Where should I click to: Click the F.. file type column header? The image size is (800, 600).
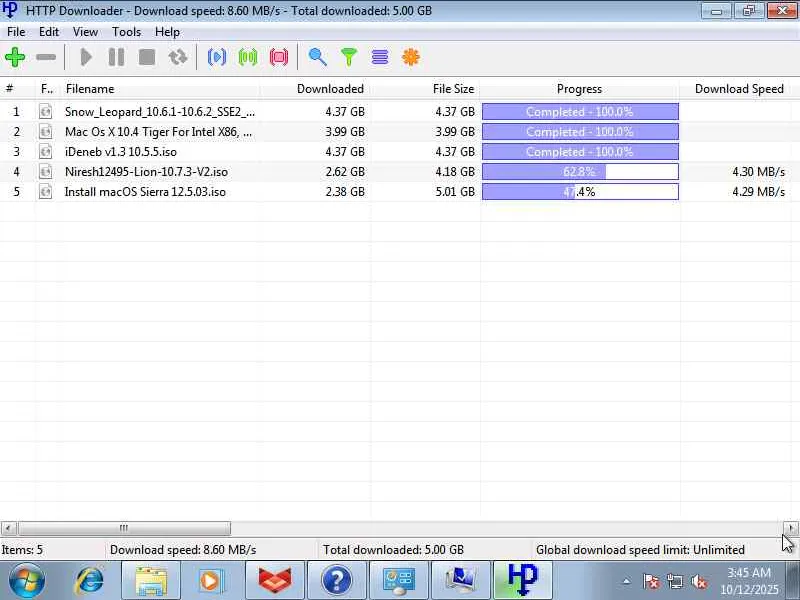47,89
